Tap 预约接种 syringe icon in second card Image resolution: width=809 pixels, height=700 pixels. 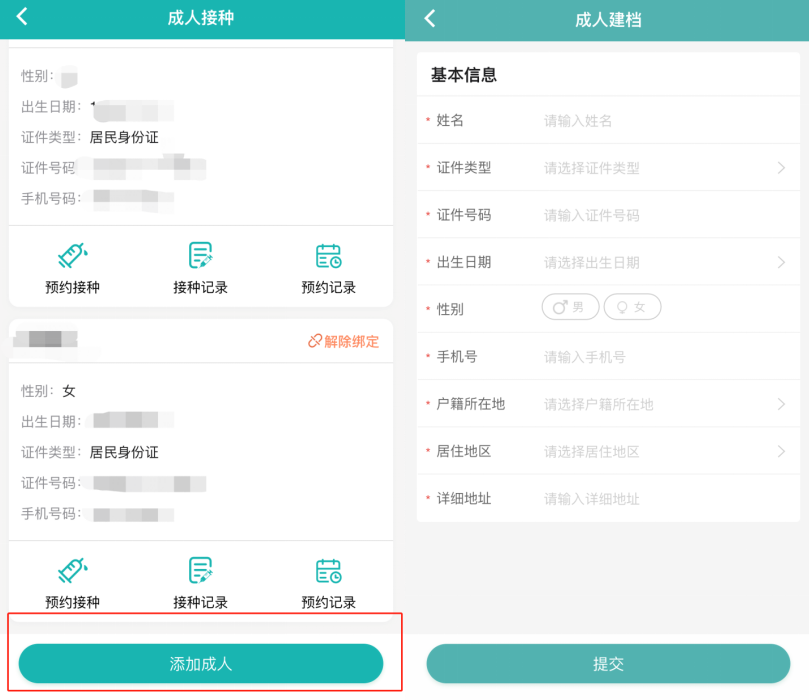[73, 571]
